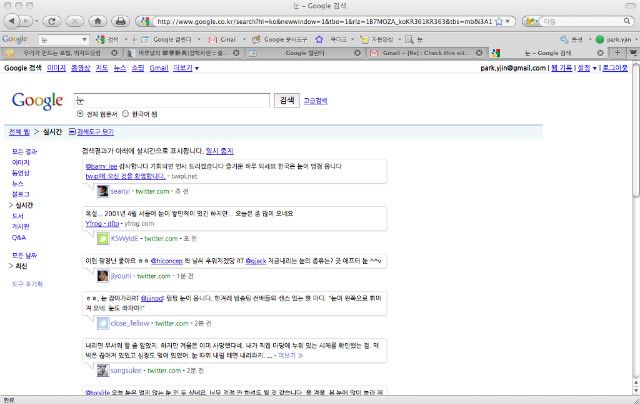Image resolution: width=640 pixels, height=404 pixels.
Task: Click the Google logo on the Google toolbar
Action: tap(15, 40)
